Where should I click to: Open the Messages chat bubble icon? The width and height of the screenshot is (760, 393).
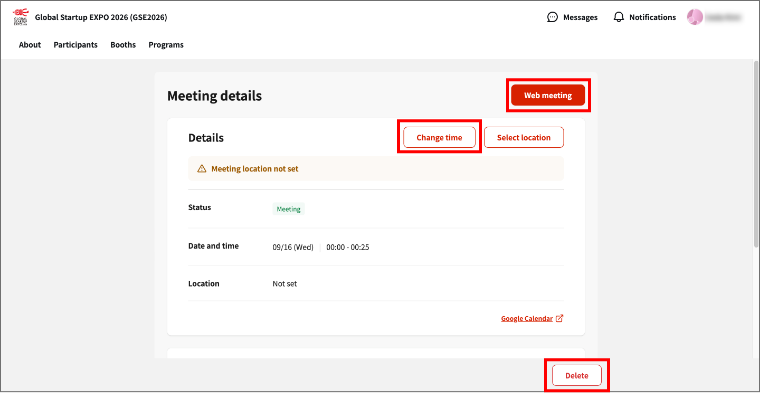tap(552, 17)
